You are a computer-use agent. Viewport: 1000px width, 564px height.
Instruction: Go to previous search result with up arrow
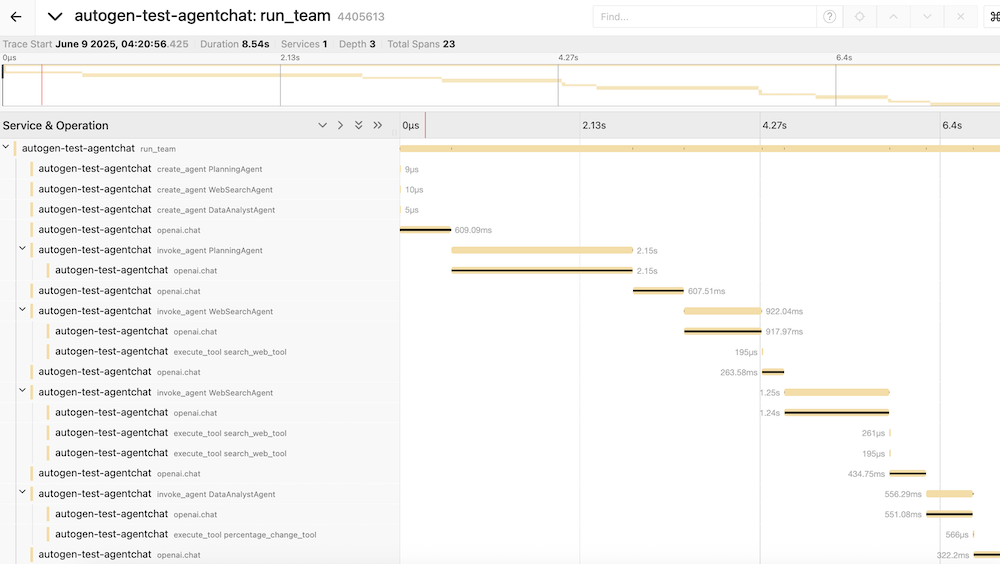pos(894,17)
